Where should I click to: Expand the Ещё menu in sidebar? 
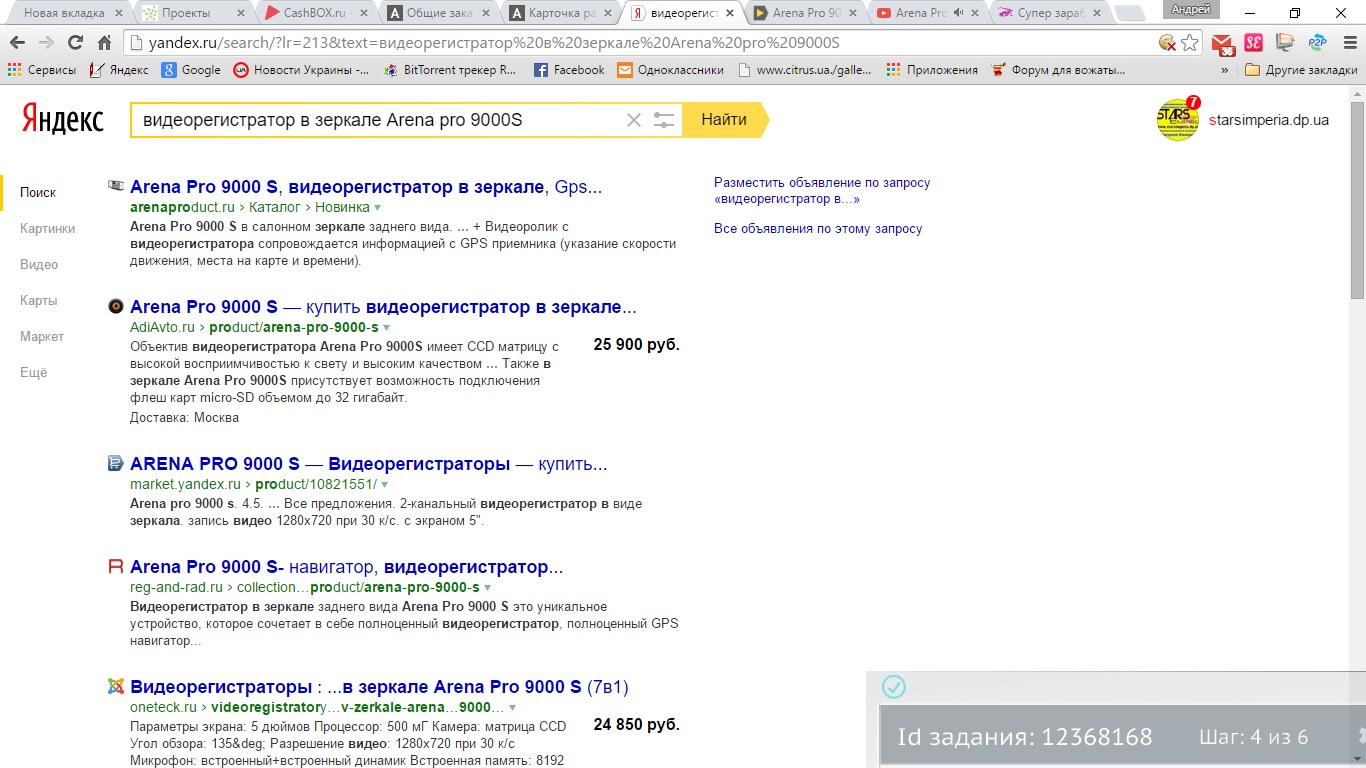coord(34,372)
